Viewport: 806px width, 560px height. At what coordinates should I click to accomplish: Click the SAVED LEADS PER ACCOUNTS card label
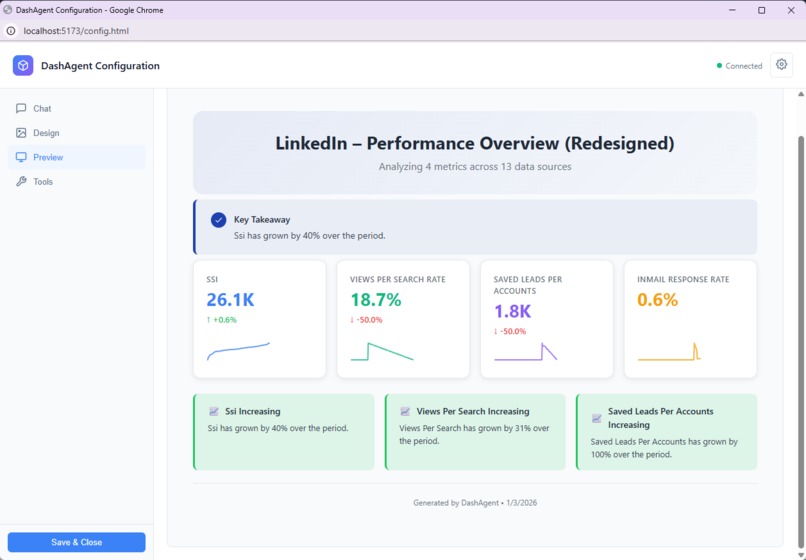point(528,285)
